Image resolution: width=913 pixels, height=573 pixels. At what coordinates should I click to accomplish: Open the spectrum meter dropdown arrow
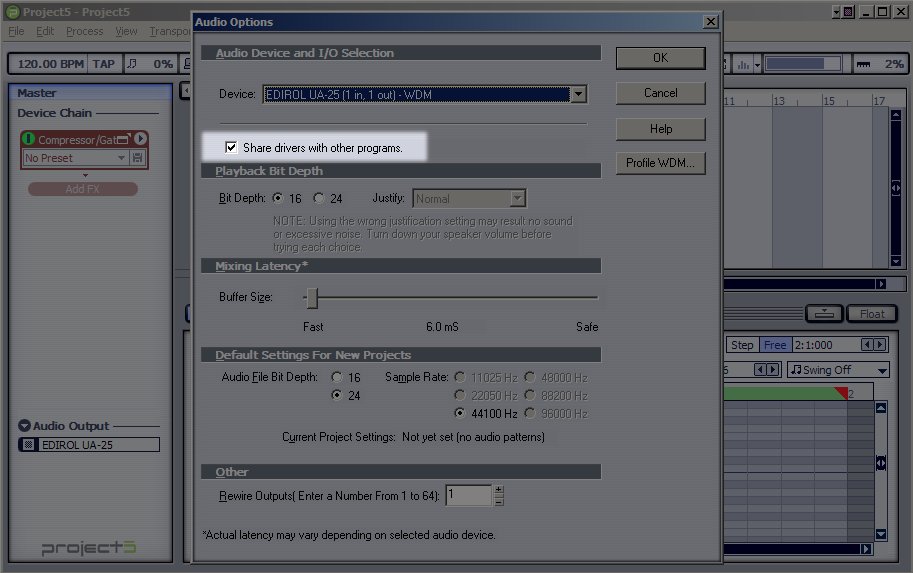coord(758,65)
